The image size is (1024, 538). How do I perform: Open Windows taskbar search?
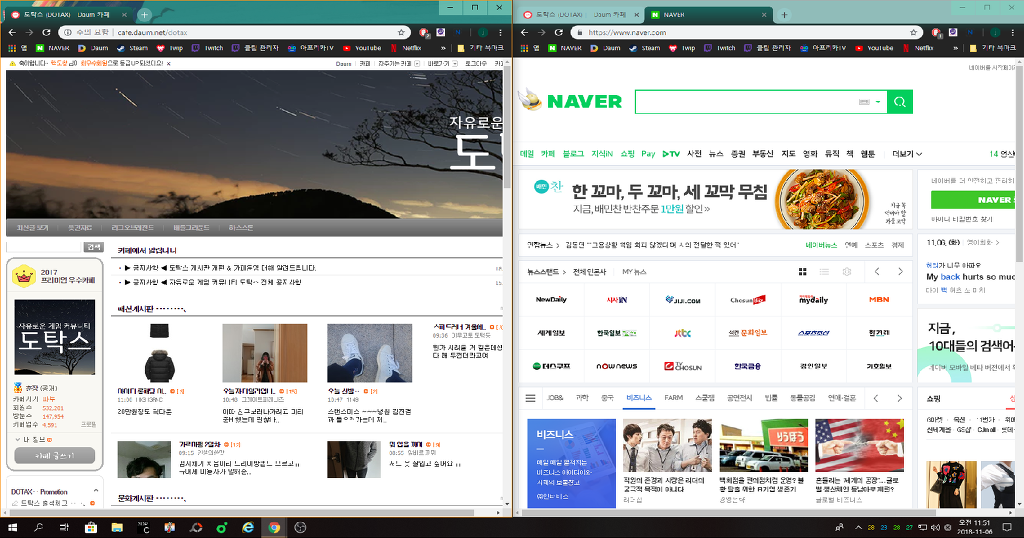click(x=39, y=528)
